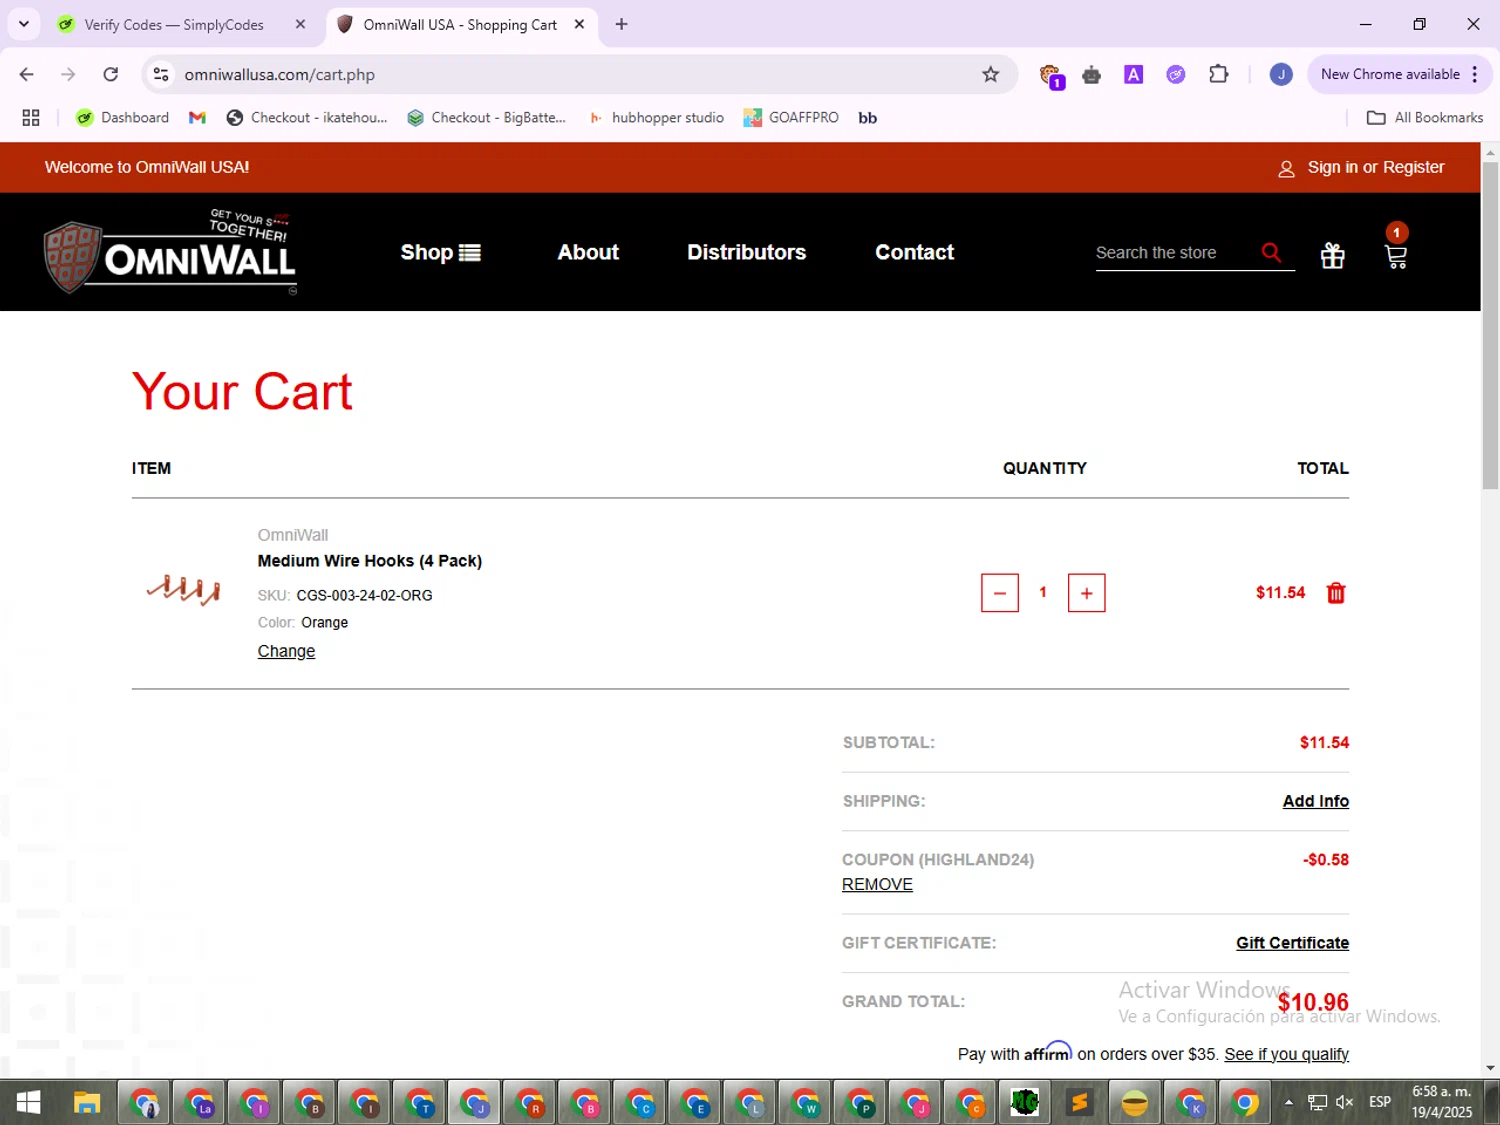Click See if you qualify for Affirm
The width and height of the screenshot is (1500, 1125).
[1286, 1054]
